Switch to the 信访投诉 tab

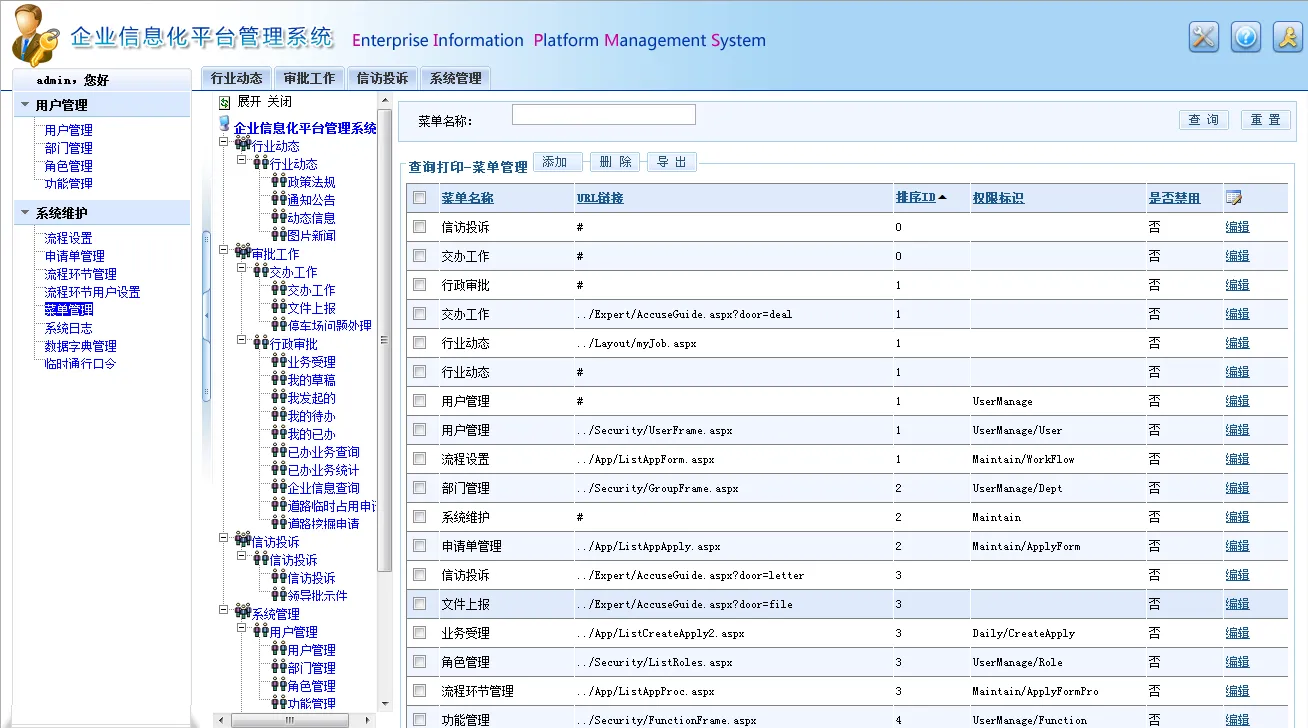[382, 78]
